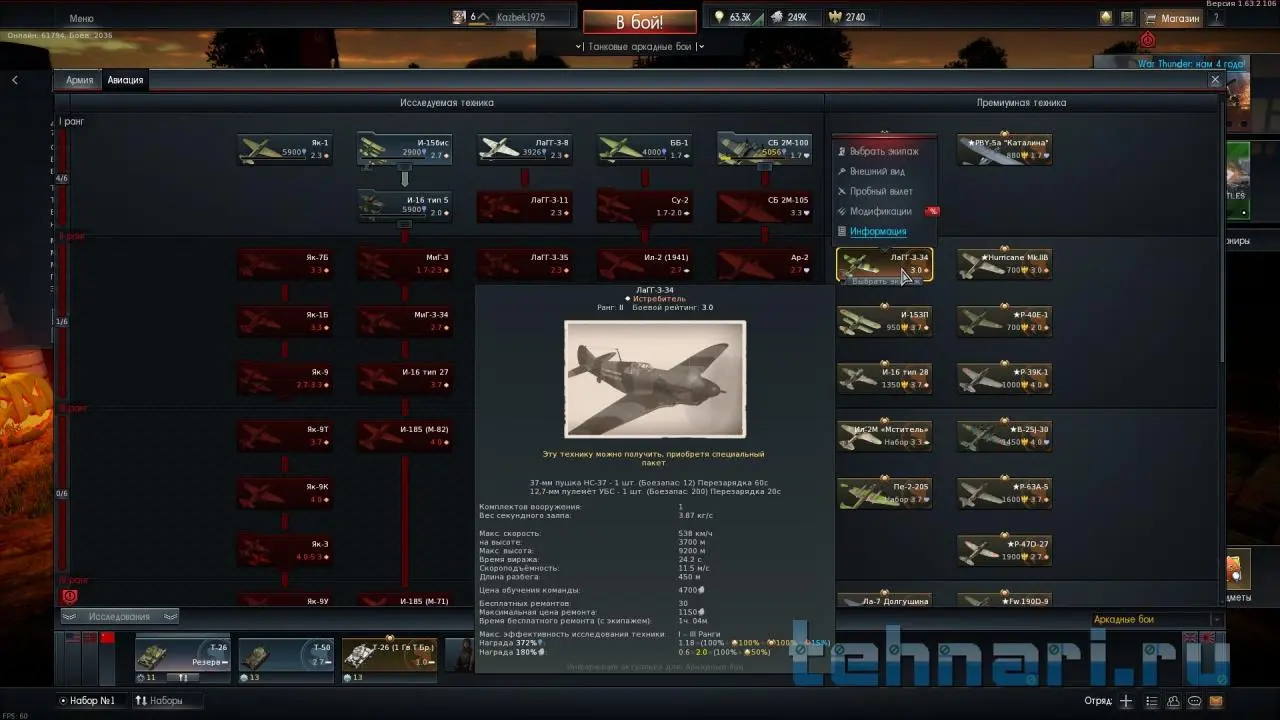Image resolution: width=1280 pixels, height=720 pixels.
Task: Select Информация in context menu
Action: click(878, 231)
